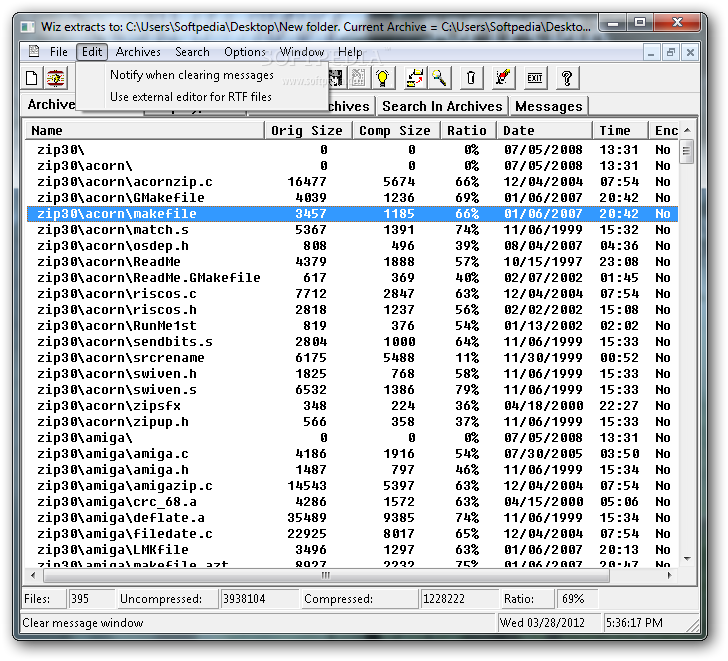Open the Help menu
The height and width of the screenshot is (661, 728).
pyautogui.click(x=350, y=52)
